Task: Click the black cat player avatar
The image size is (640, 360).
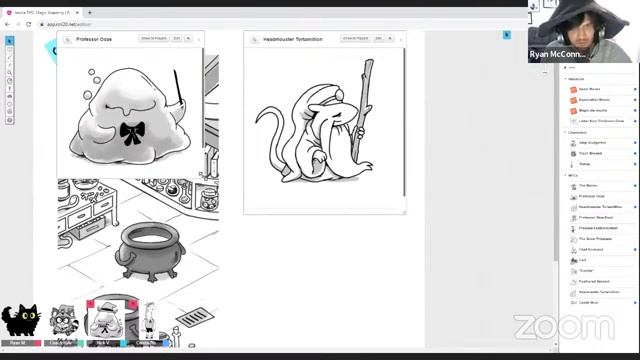Action: click(21, 321)
